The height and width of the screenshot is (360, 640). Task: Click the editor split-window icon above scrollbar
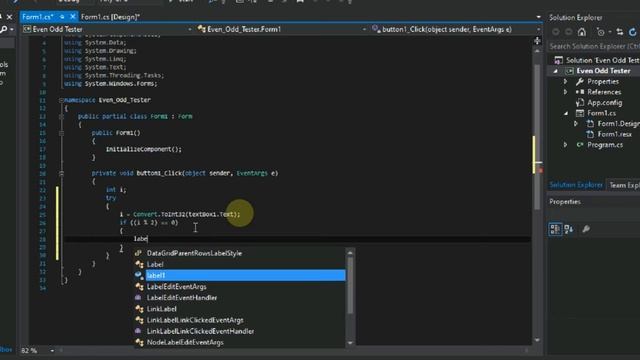tap(537, 40)
